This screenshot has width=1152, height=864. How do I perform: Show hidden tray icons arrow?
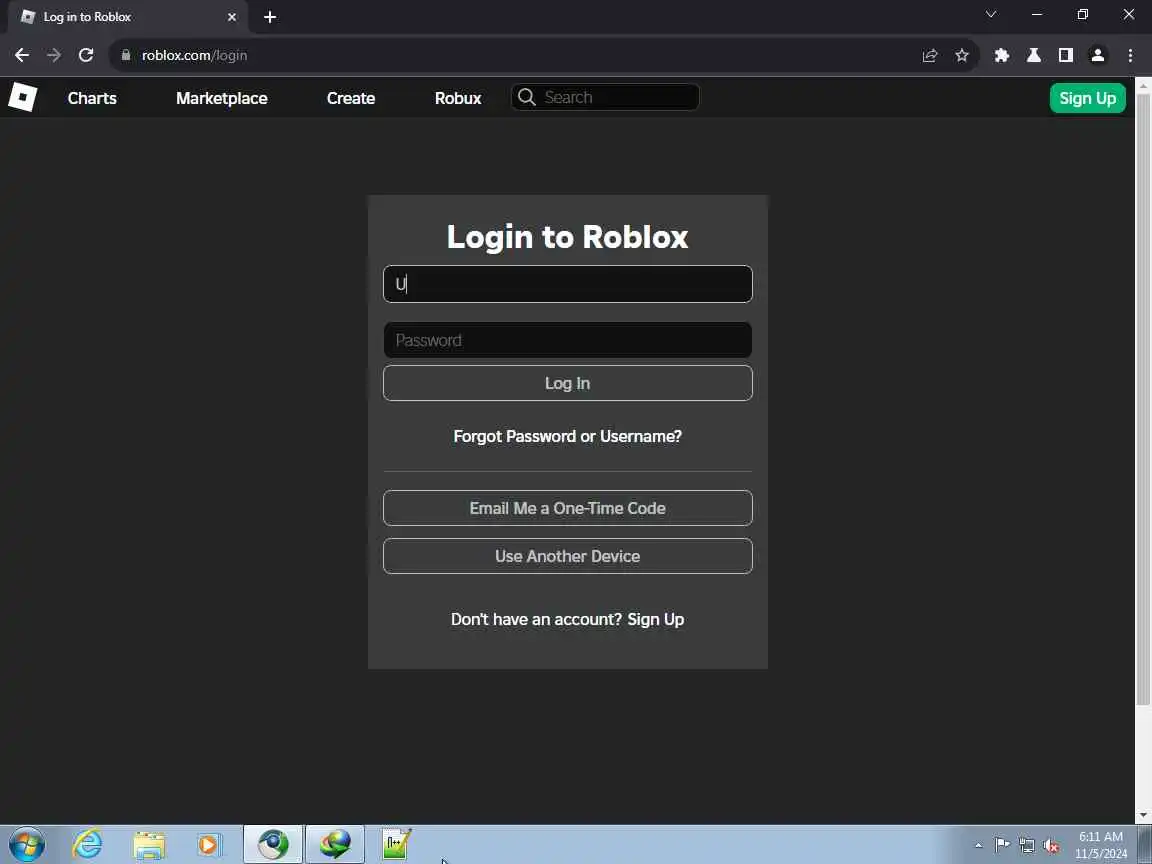978,845
